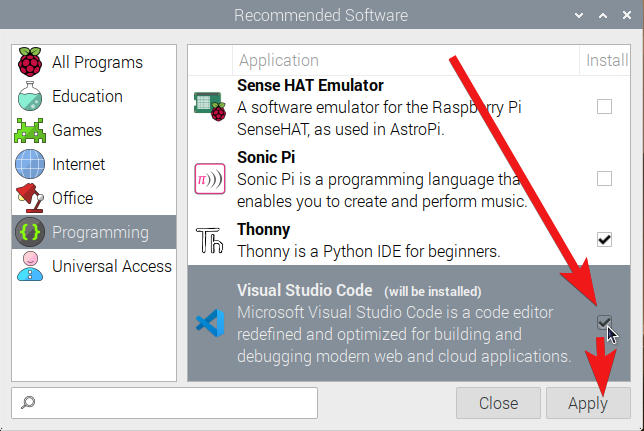Screen dimensions: 644x431
Task: Click the Install column header
Action: click(x=605, y=60)
